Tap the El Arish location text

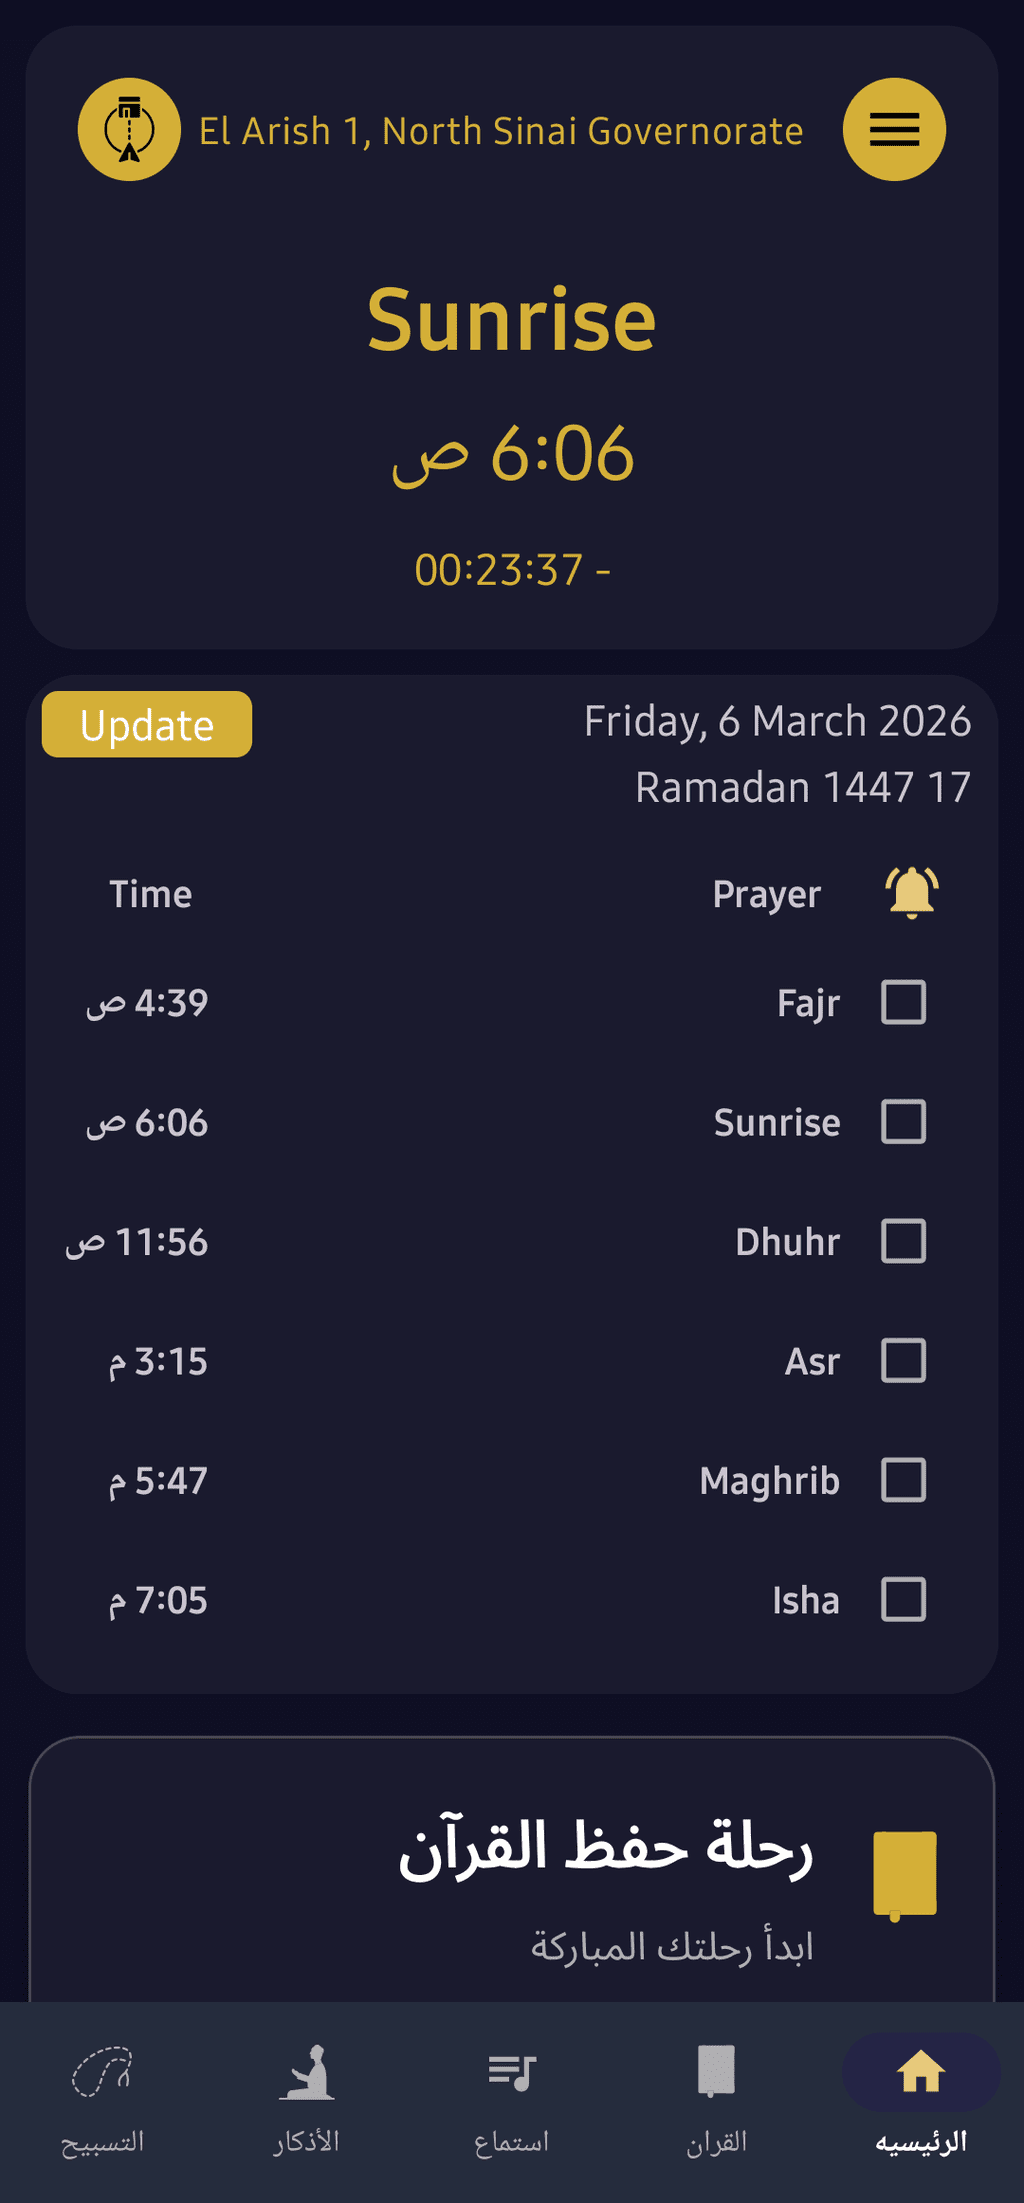501,131
